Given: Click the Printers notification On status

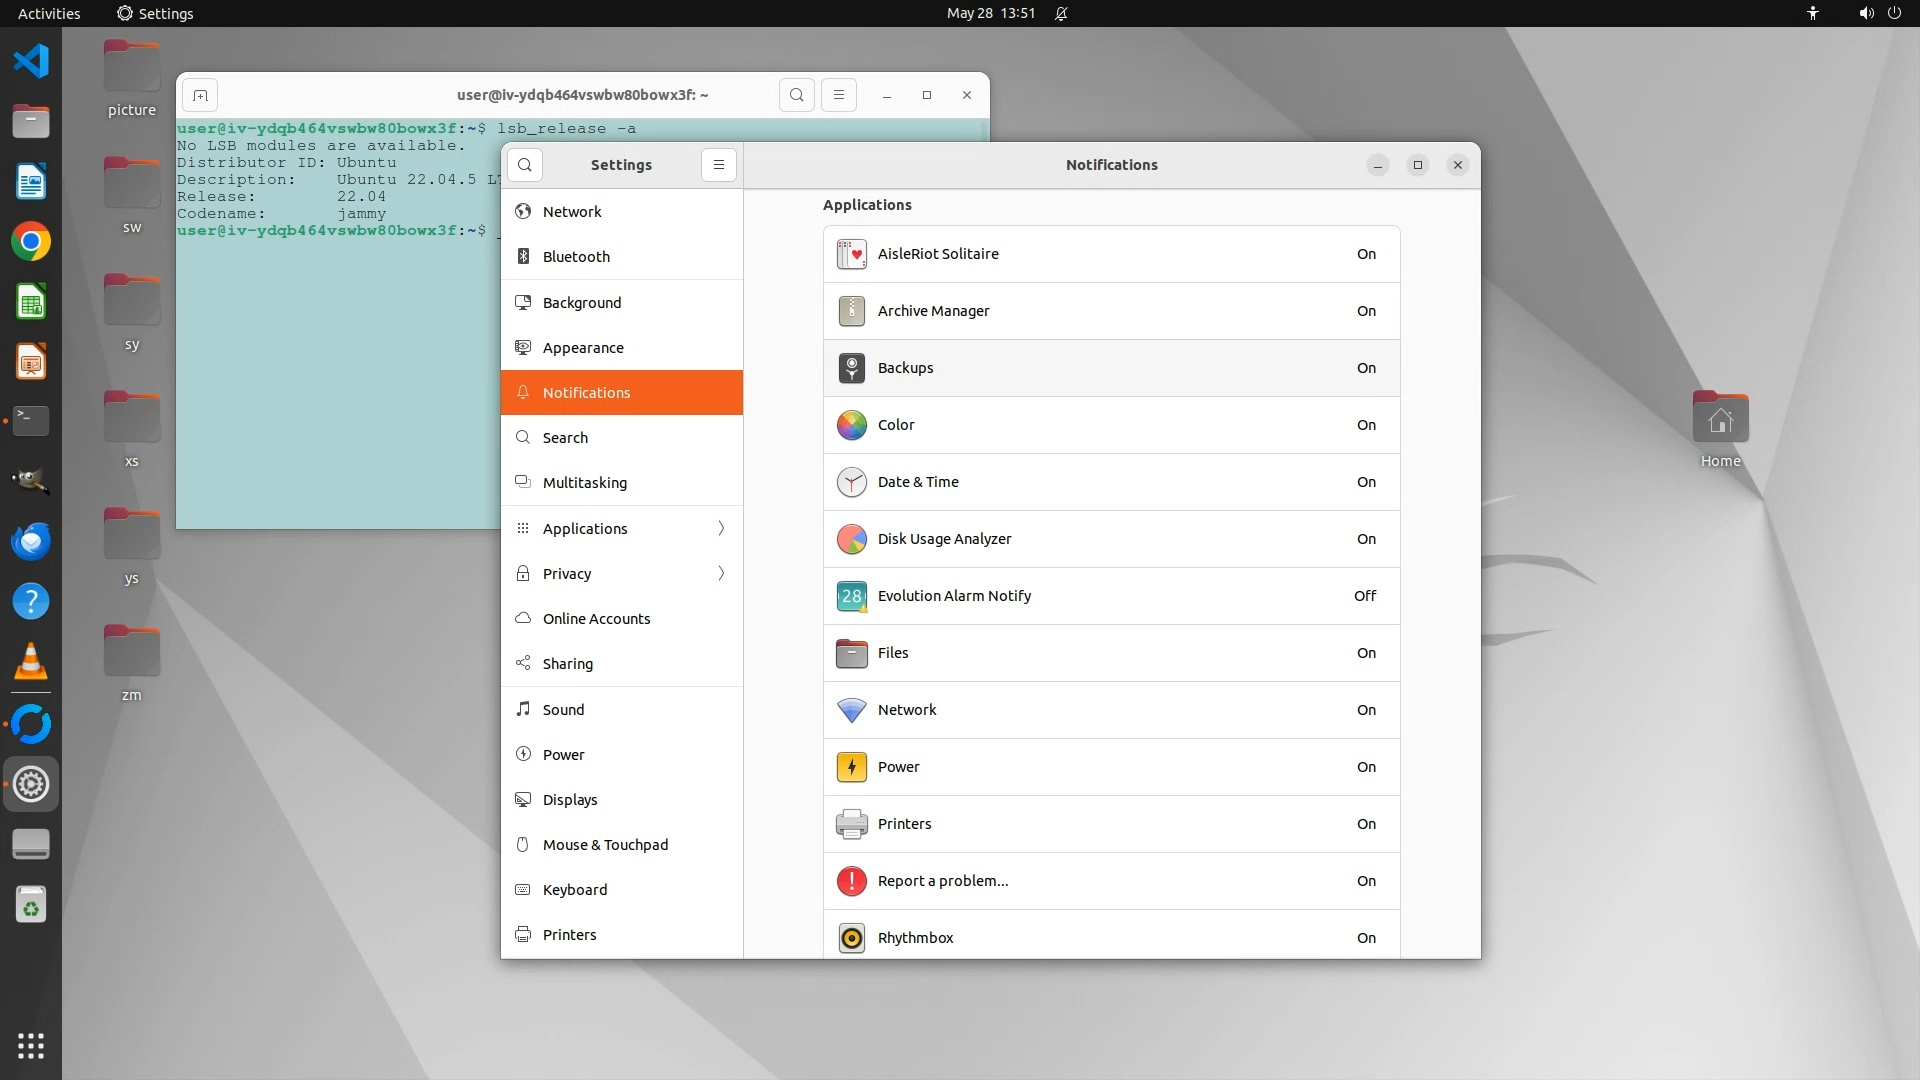Looking at the screenshot, I should coord(1365,824).
